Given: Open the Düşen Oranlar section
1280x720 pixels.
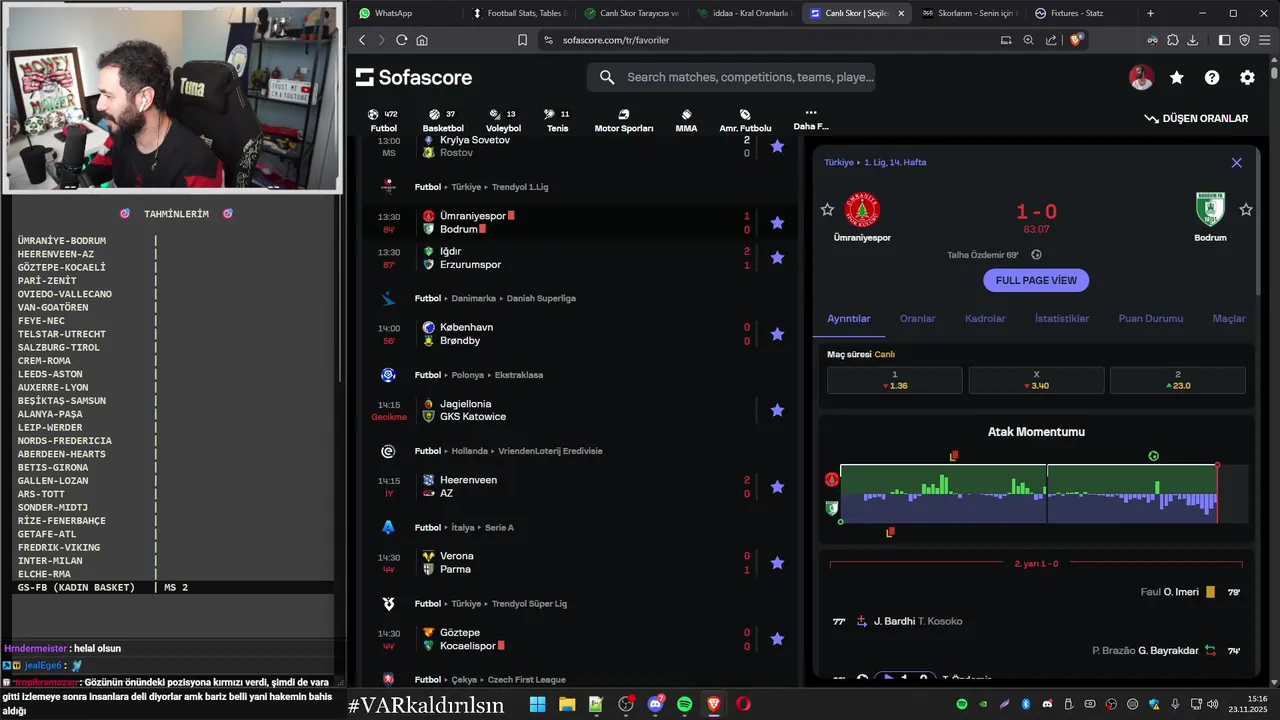Looking at the screenshot, I should click(1197, 118).
